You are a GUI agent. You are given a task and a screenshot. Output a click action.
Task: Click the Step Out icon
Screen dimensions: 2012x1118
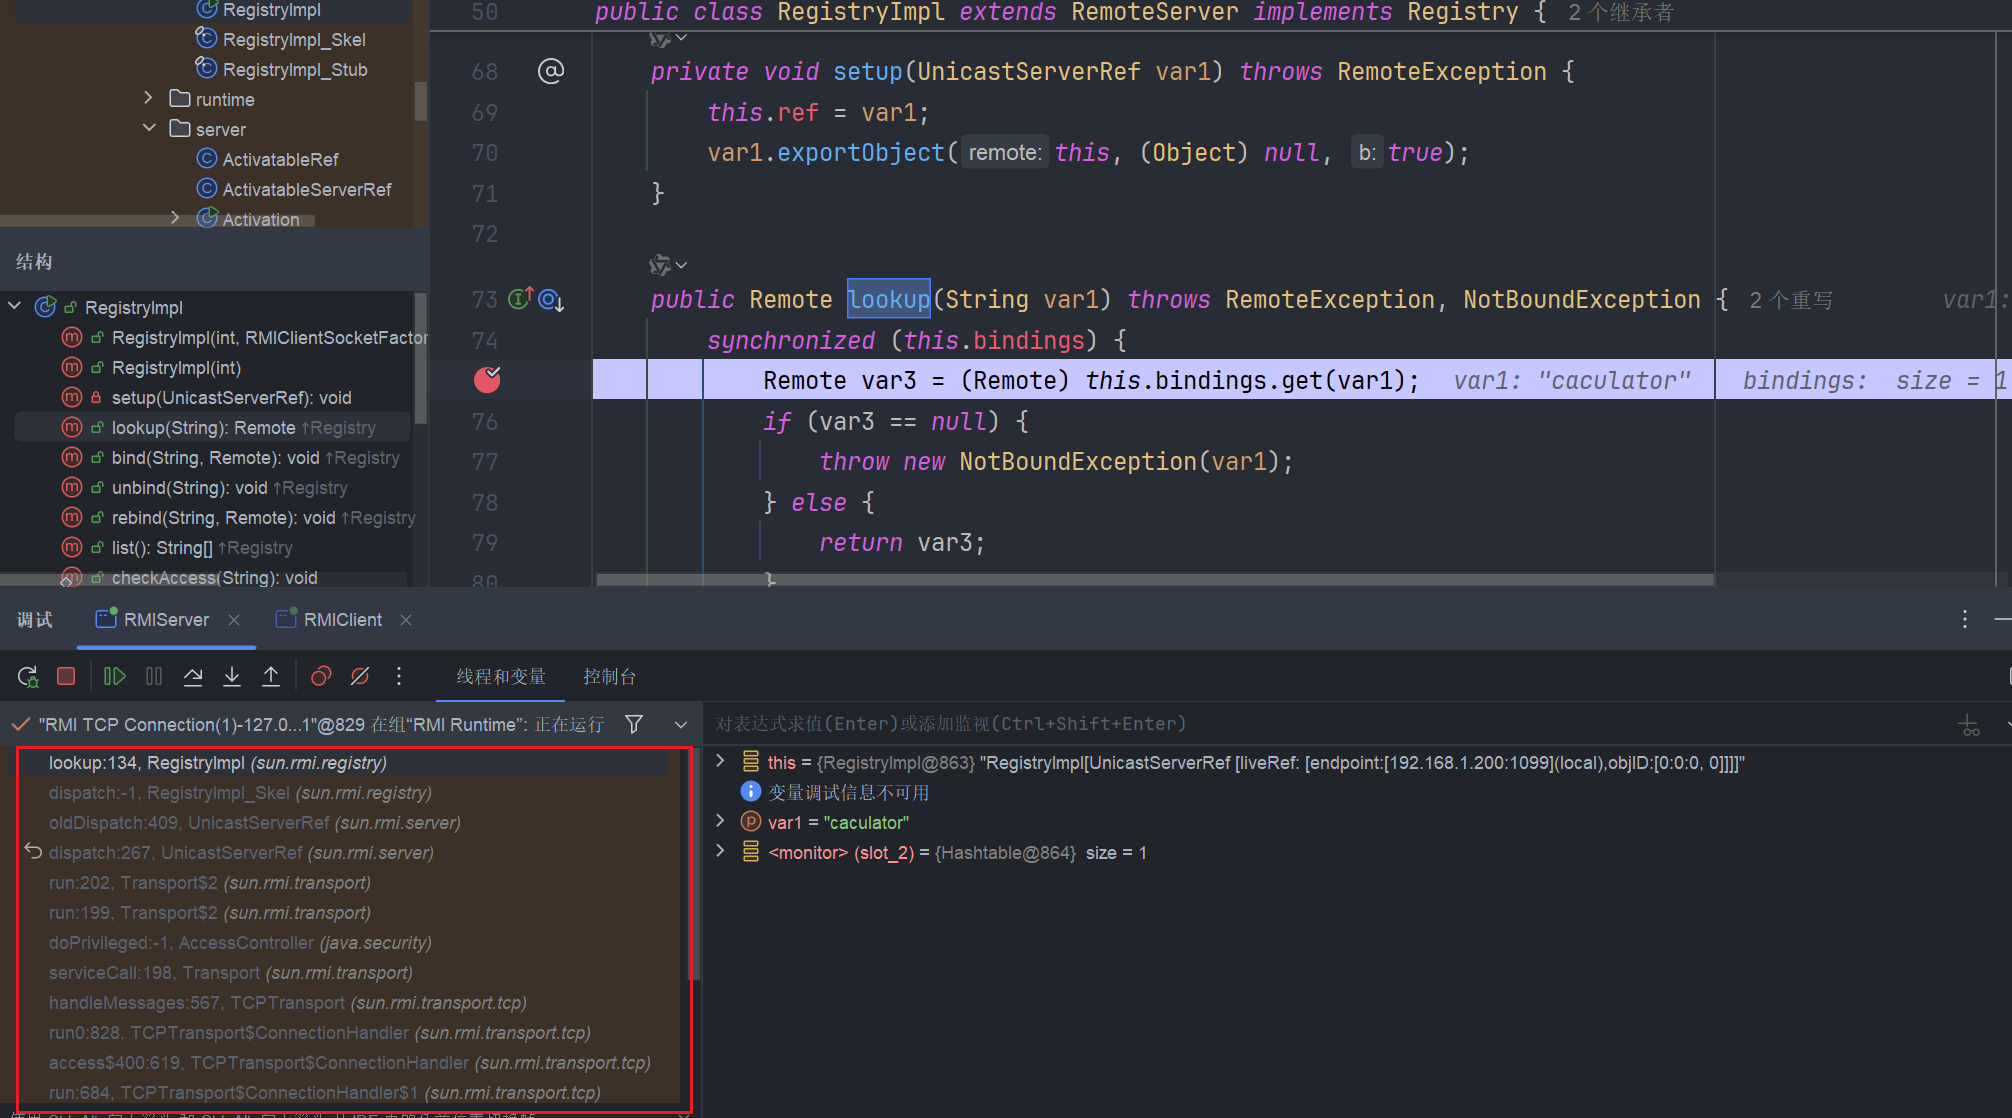[271, 677]
